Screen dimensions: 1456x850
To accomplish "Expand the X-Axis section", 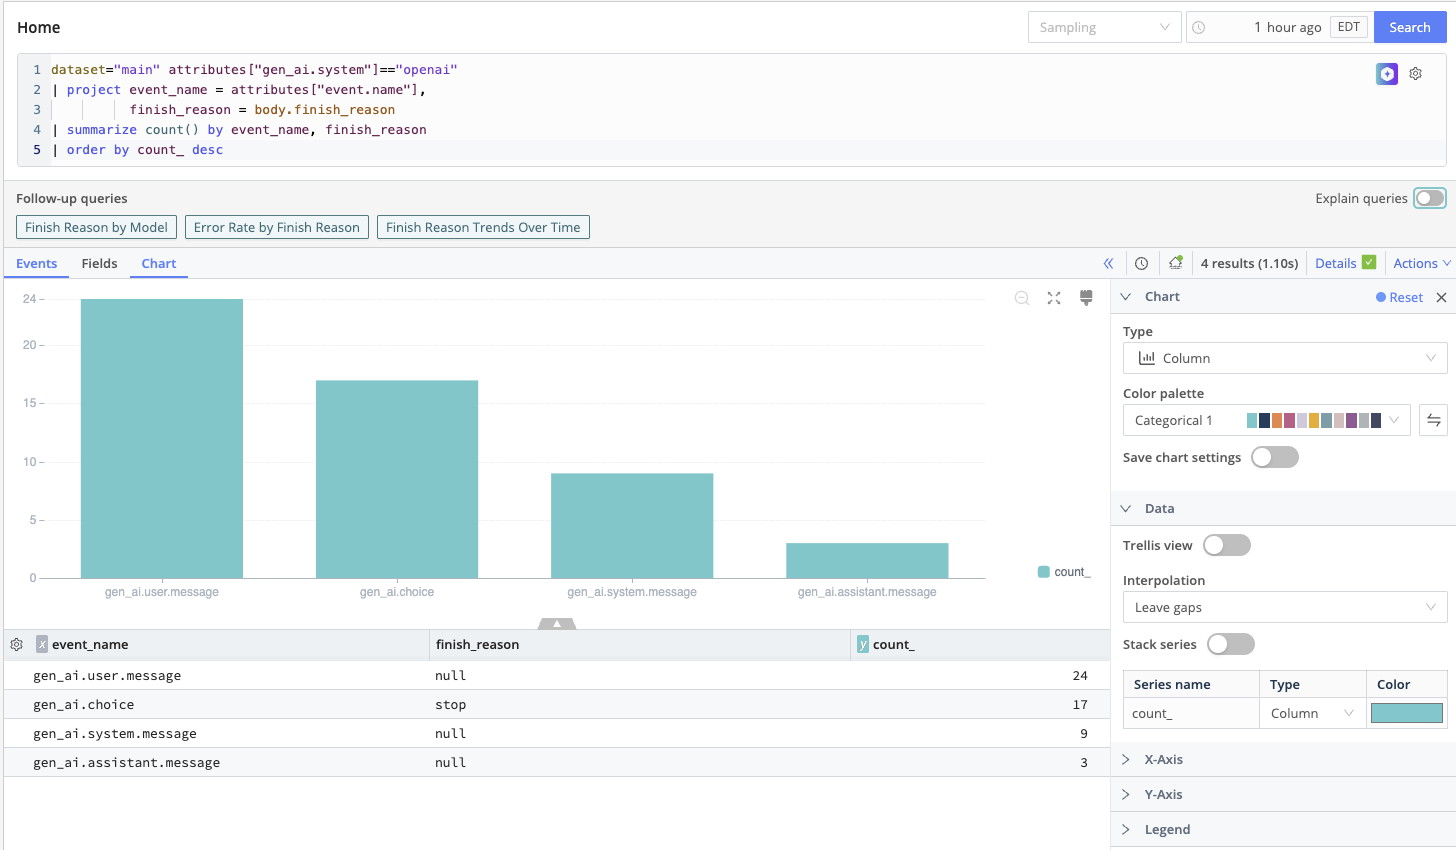I will [x=1163, y=760].
